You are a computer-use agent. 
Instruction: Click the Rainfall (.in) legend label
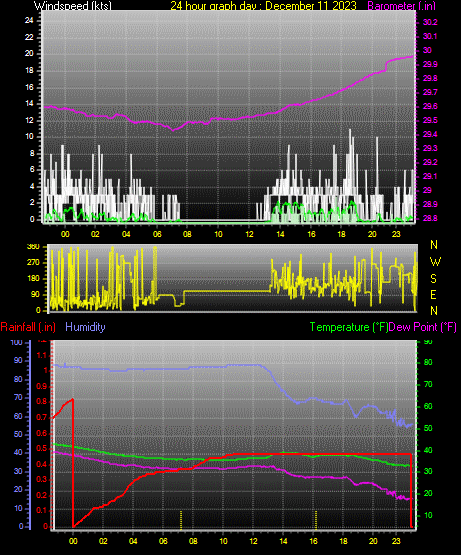[28, 327]
